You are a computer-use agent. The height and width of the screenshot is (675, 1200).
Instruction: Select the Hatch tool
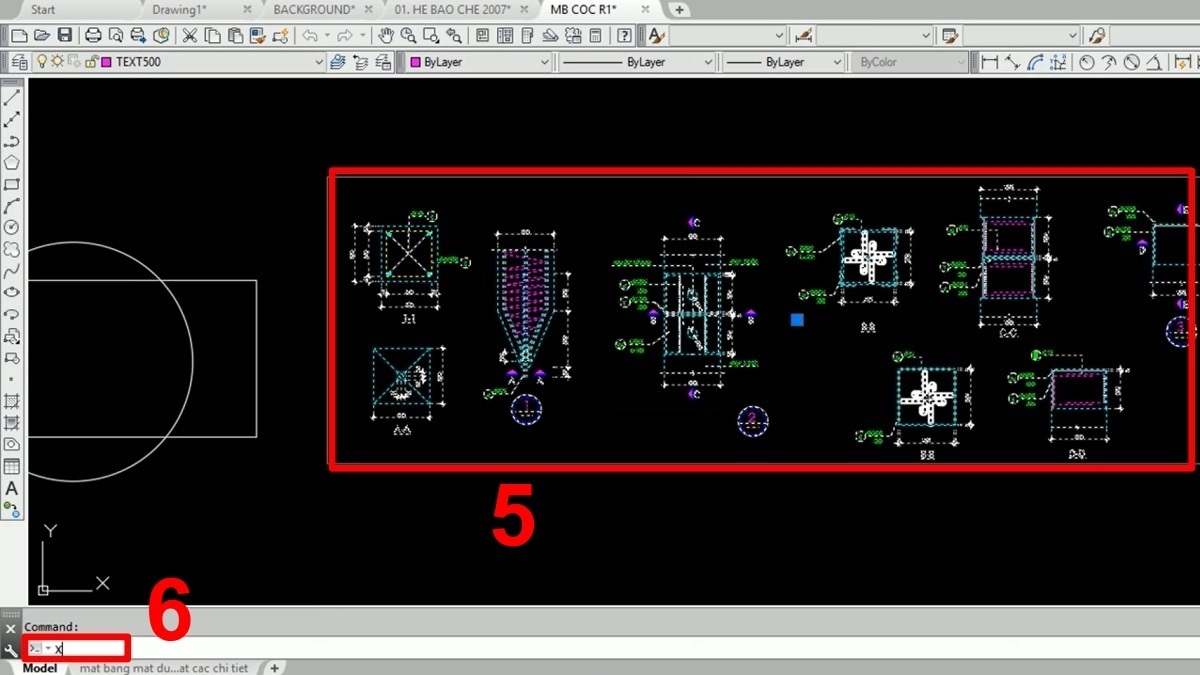coord(12,401)
